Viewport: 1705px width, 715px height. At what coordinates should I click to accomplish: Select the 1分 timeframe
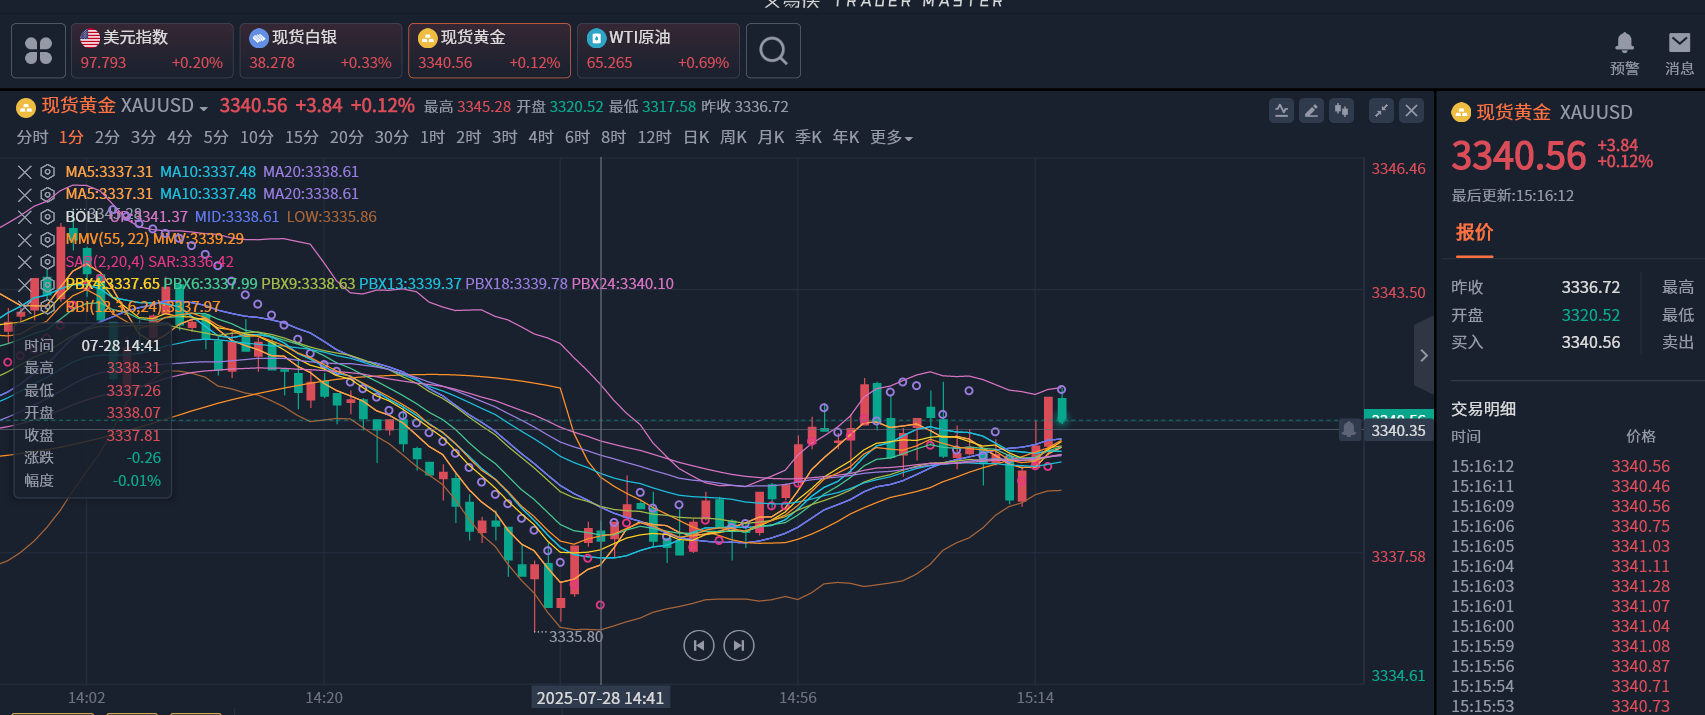71,137
